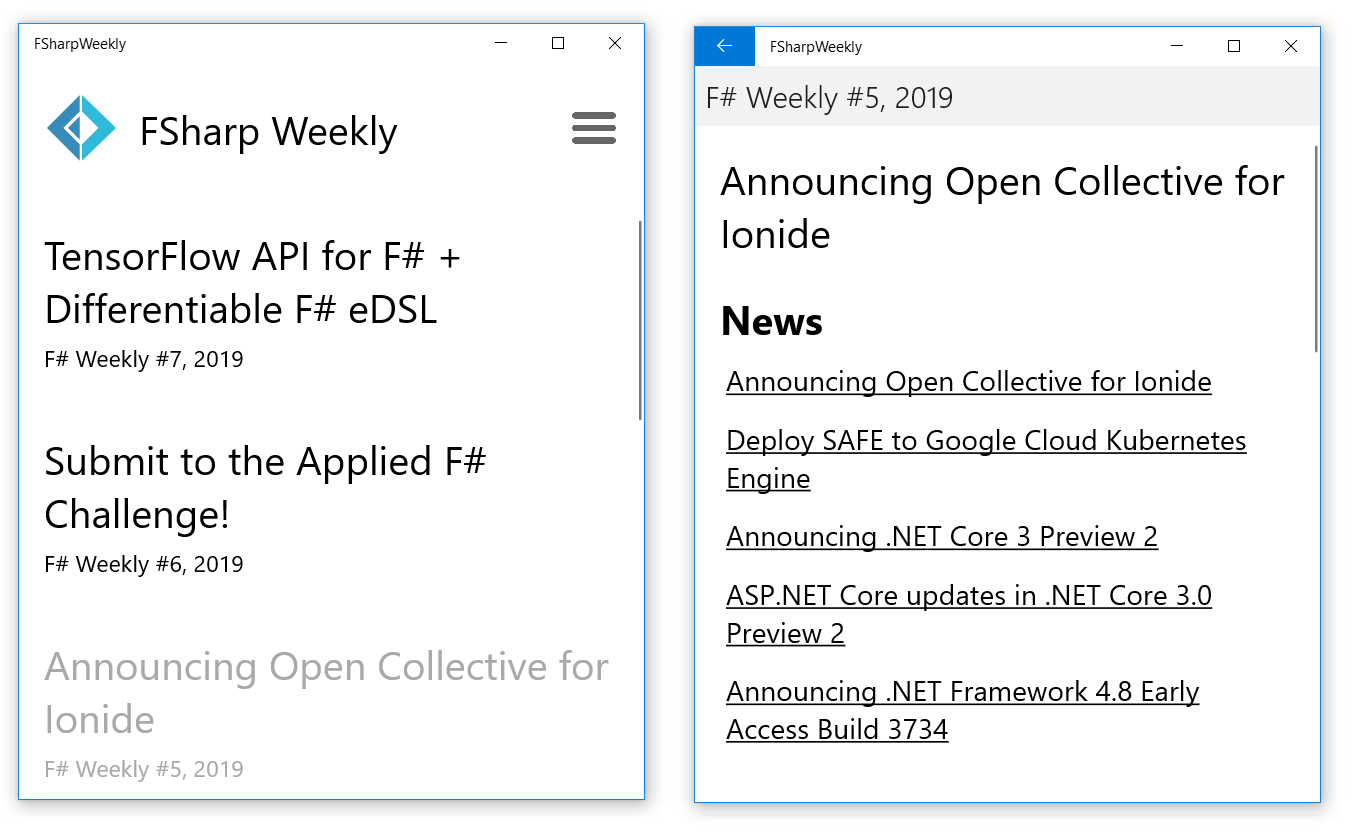Minimize the right FSharpWeekly window

(x=1177, y=46)
